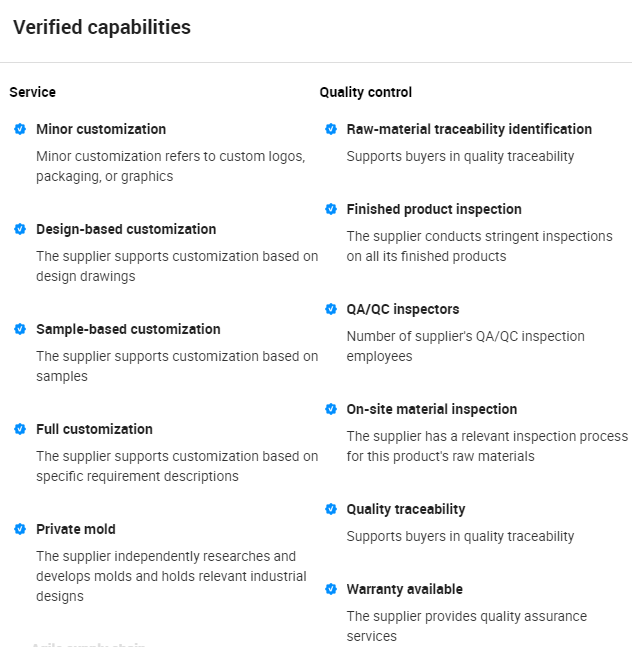Click the Warranty available heading

(405, 589)
